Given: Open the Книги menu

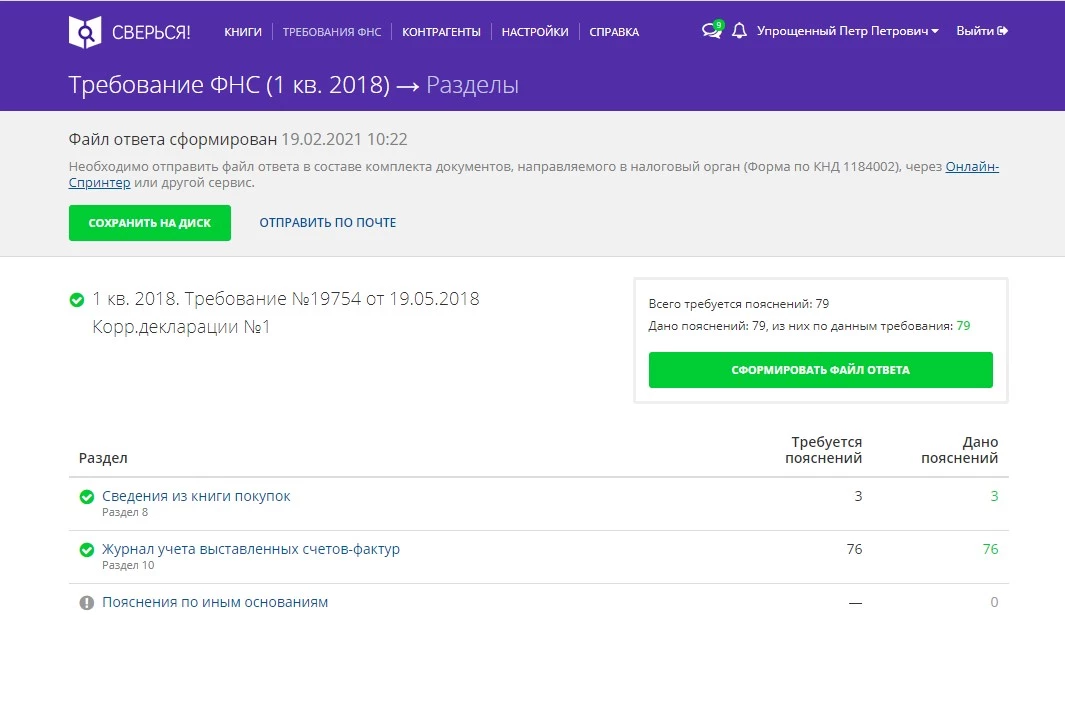Looking at the screenshot, I should pos(243,32).
